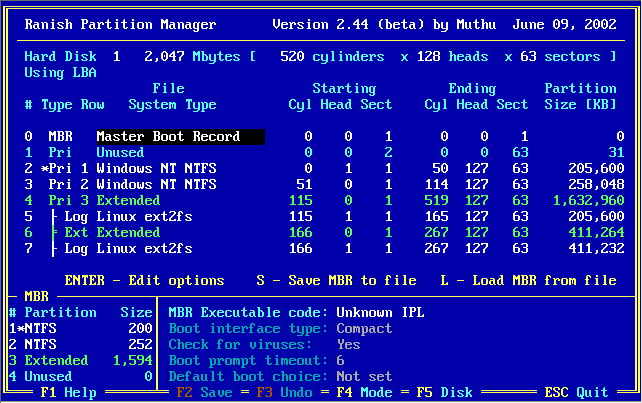Click the Unknown IPL executable code value
This screenshot has width=642, height=403.
click(380, 312)
